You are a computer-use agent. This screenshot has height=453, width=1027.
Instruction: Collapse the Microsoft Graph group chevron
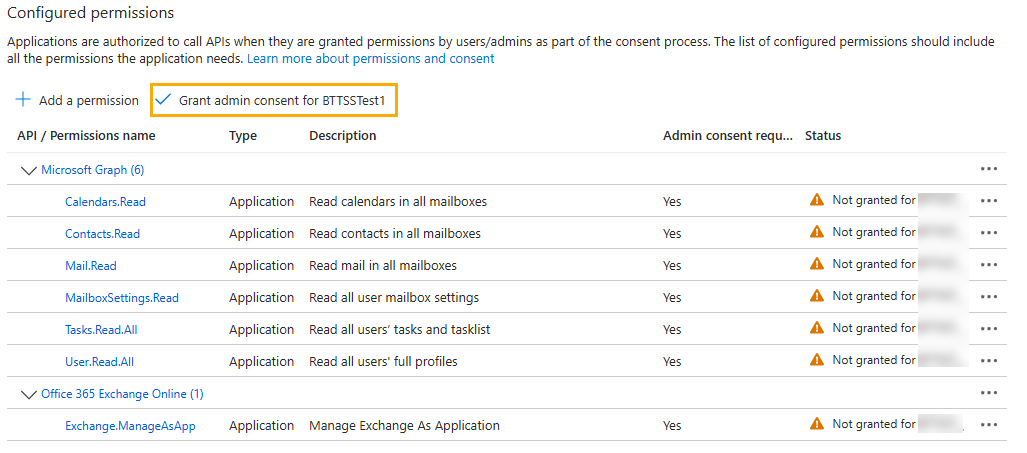pyautogui.click(x=29, y=171)
